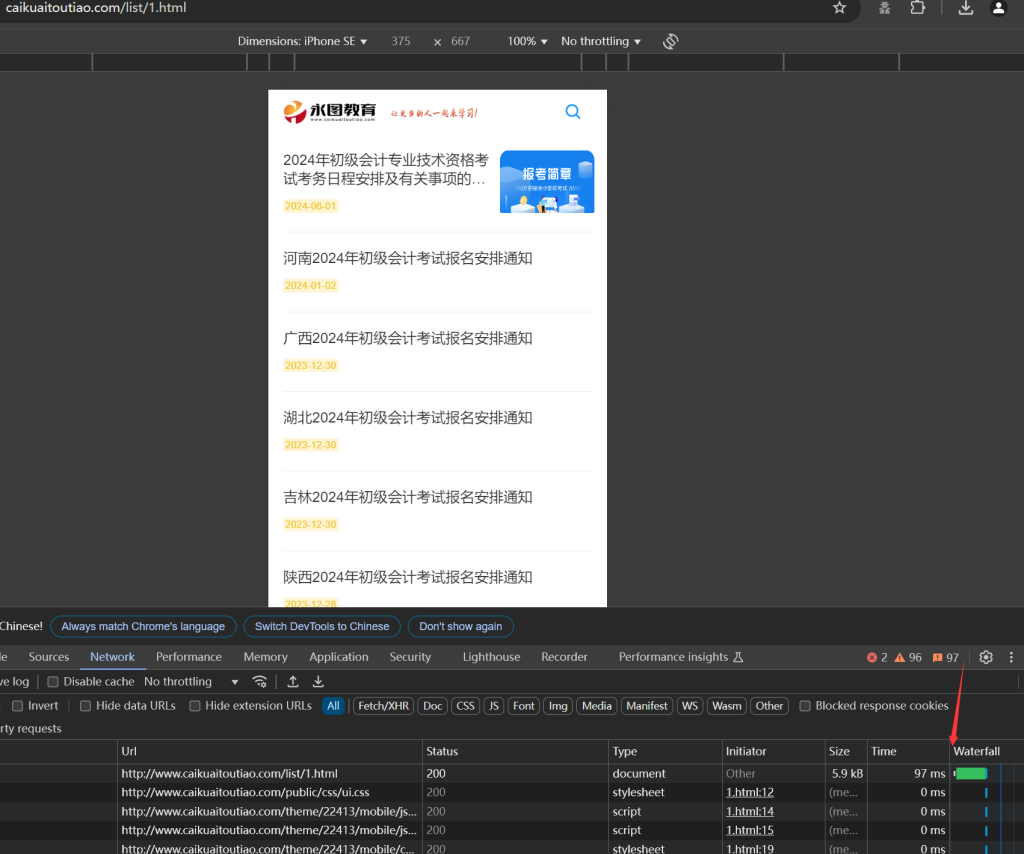The width and height of the screenshot is (1024, 854).
Task: Filter requests by Fetch/XHR type
Action: (x=385, y=706)
